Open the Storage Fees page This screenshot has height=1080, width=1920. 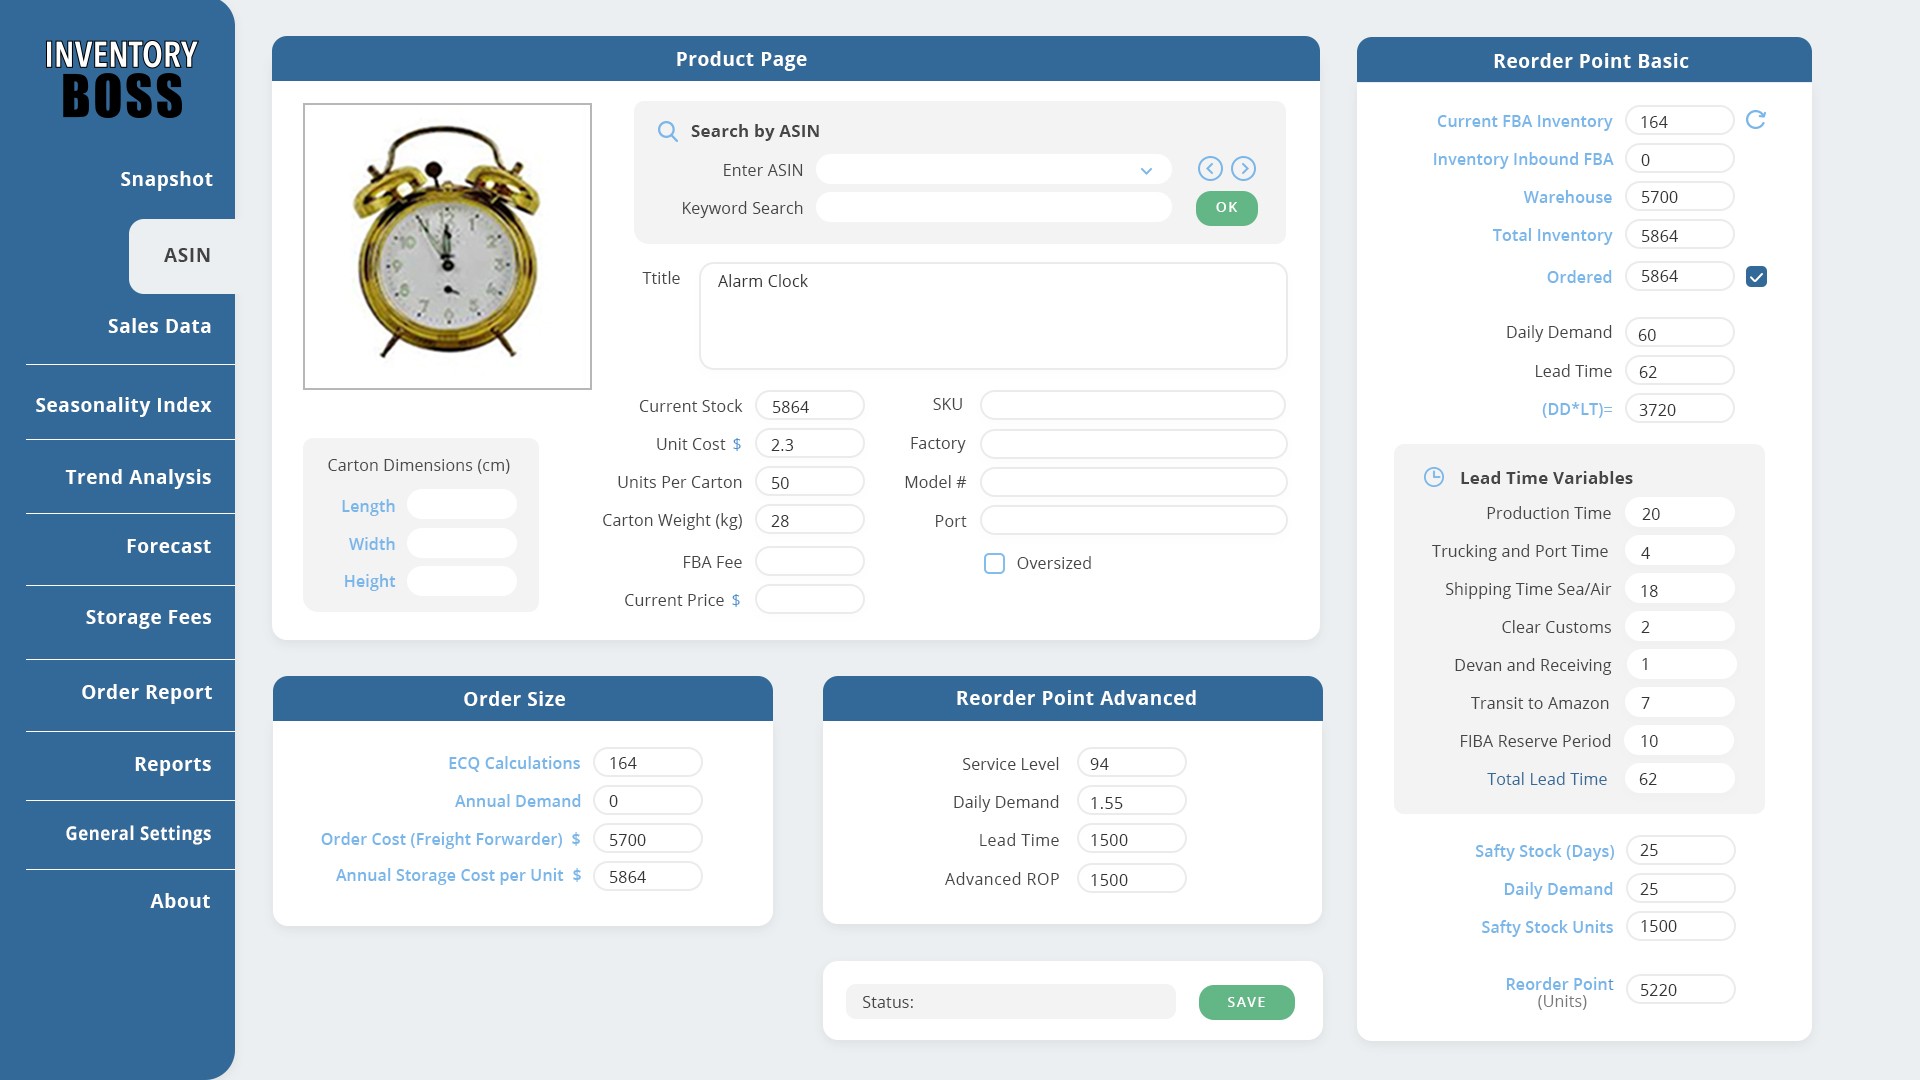148,617
